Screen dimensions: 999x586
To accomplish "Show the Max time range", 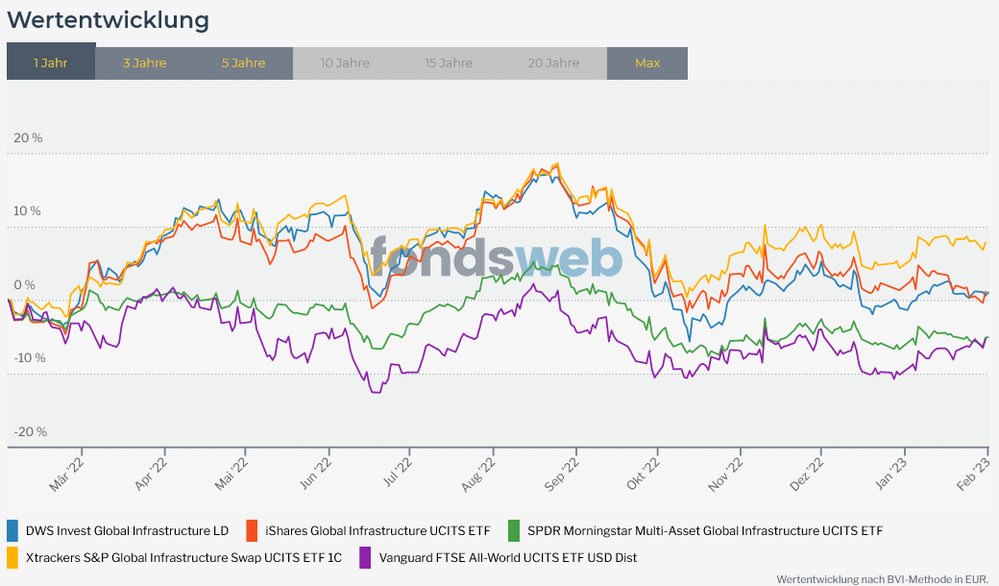I will [x=647, y=63].
